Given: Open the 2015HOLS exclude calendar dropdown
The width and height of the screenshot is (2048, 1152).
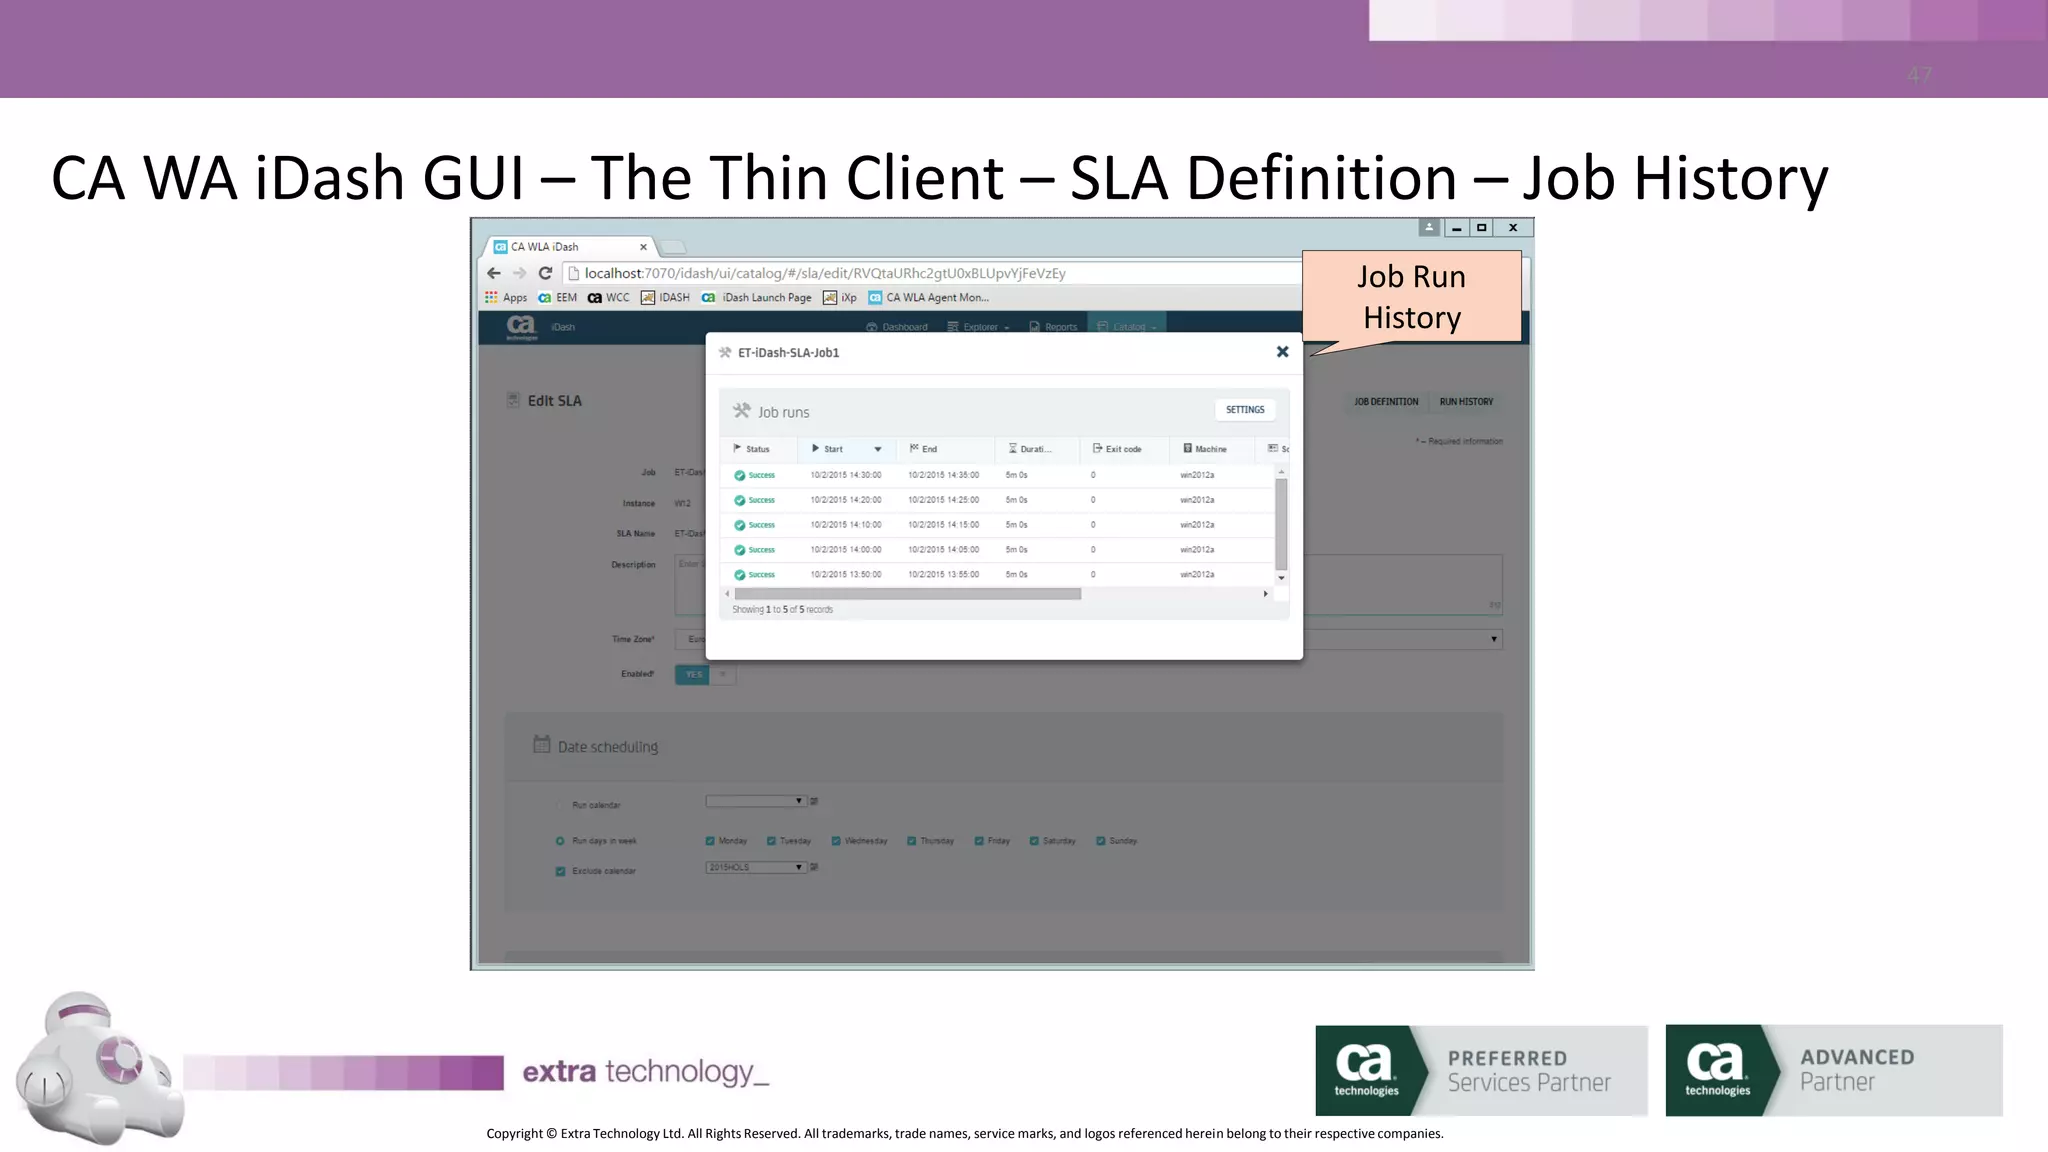Looking at the screenshot, I should tap(756, 867).
